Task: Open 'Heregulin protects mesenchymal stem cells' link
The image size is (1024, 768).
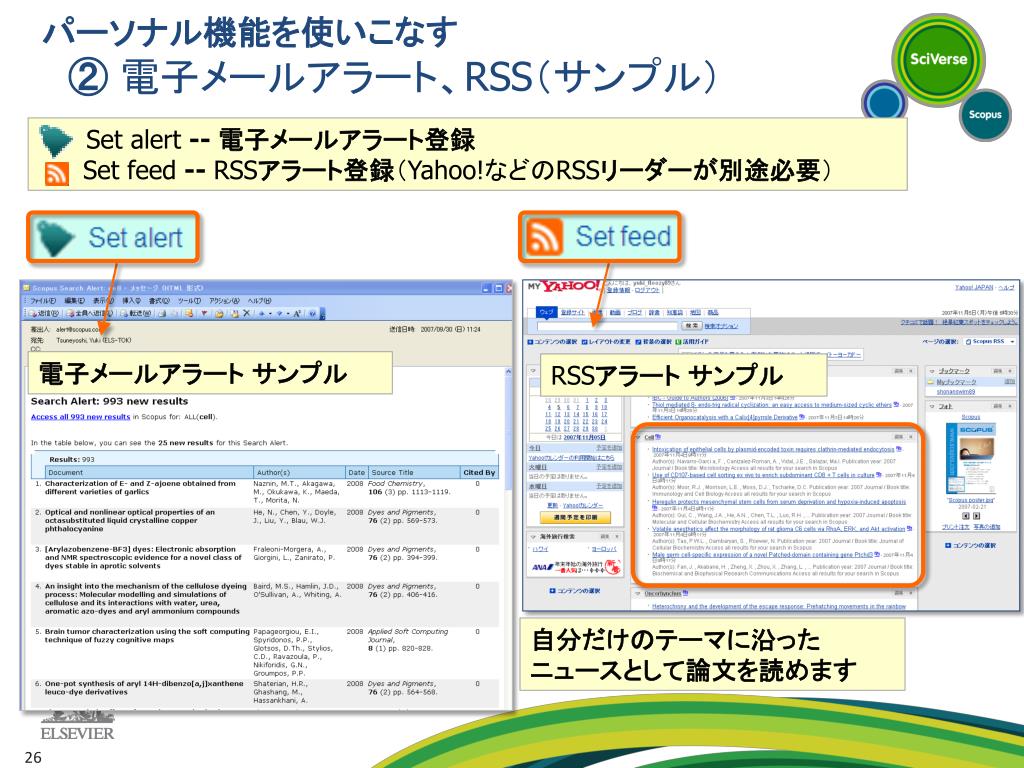Action: [x=779, y=502]
